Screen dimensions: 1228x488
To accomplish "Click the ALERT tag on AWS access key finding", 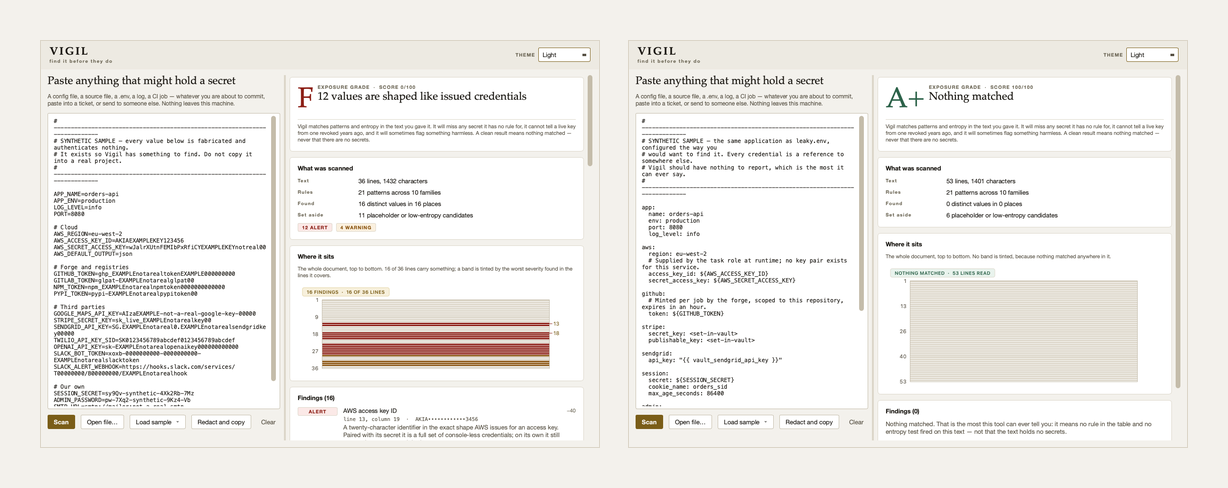I will (317, 411).
